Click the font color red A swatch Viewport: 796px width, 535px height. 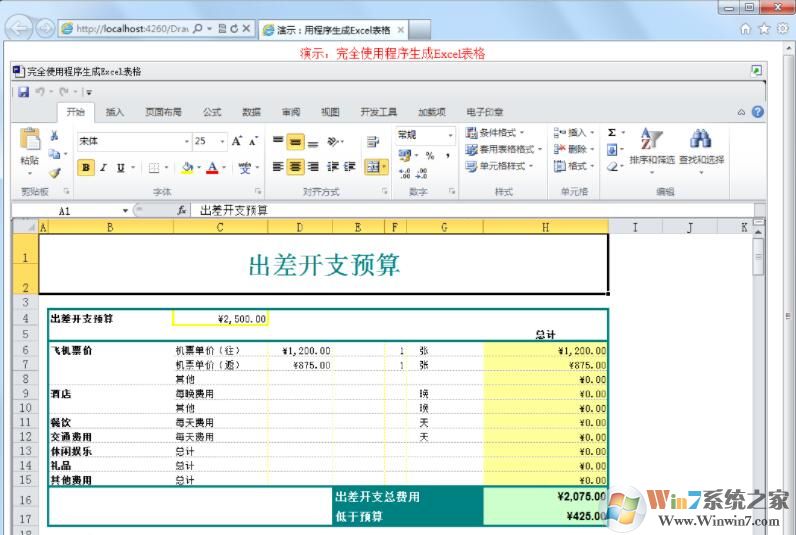[x=211, y=168]
